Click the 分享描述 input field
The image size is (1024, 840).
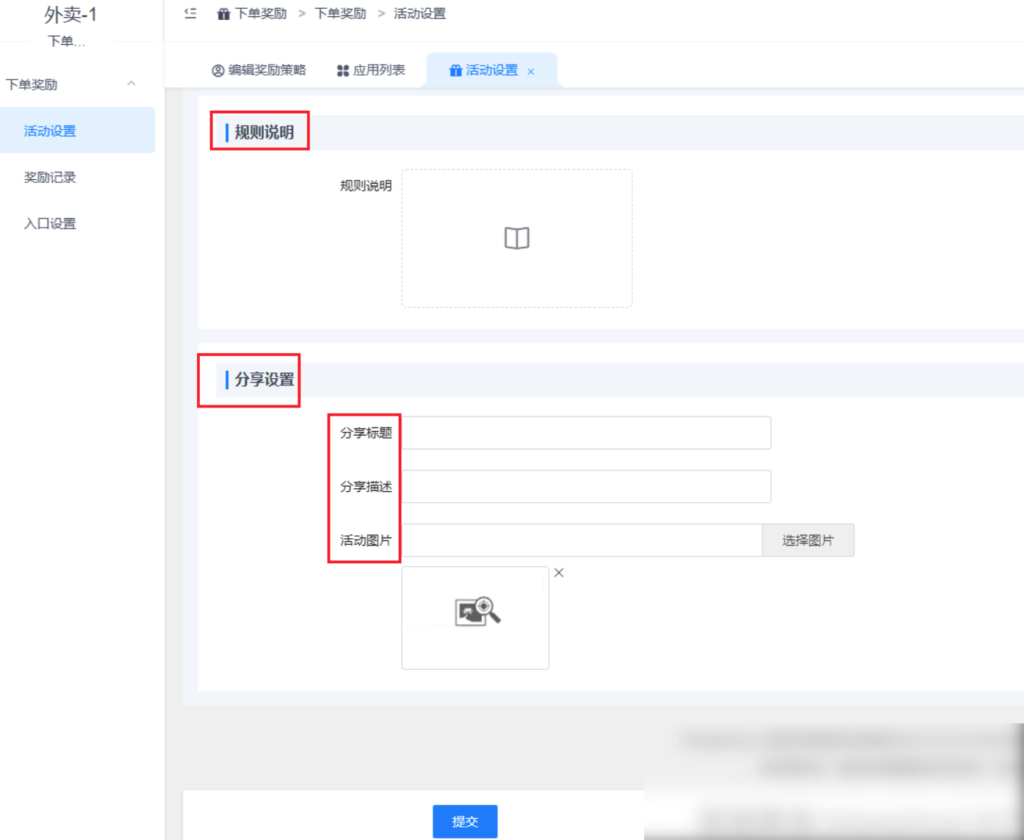pyautogui.click(x=586, y=486)
